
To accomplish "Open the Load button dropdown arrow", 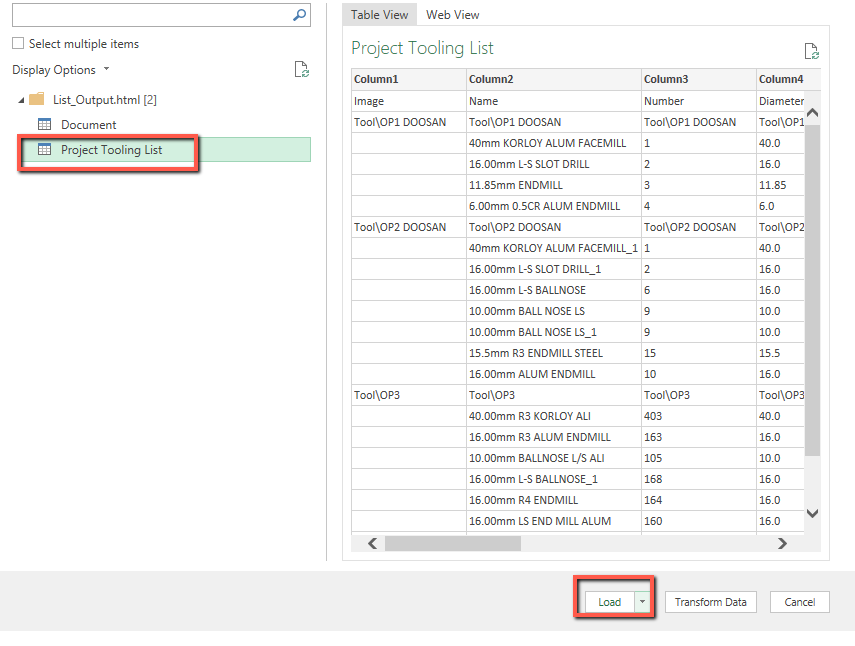I will click(642, 602).
